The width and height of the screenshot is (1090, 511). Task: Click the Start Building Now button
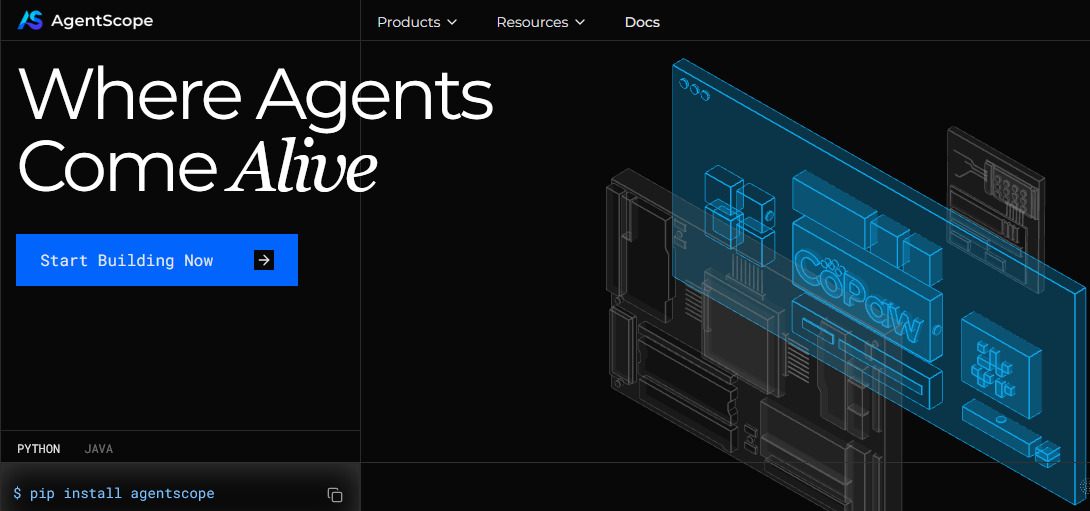tap(157, 260)
